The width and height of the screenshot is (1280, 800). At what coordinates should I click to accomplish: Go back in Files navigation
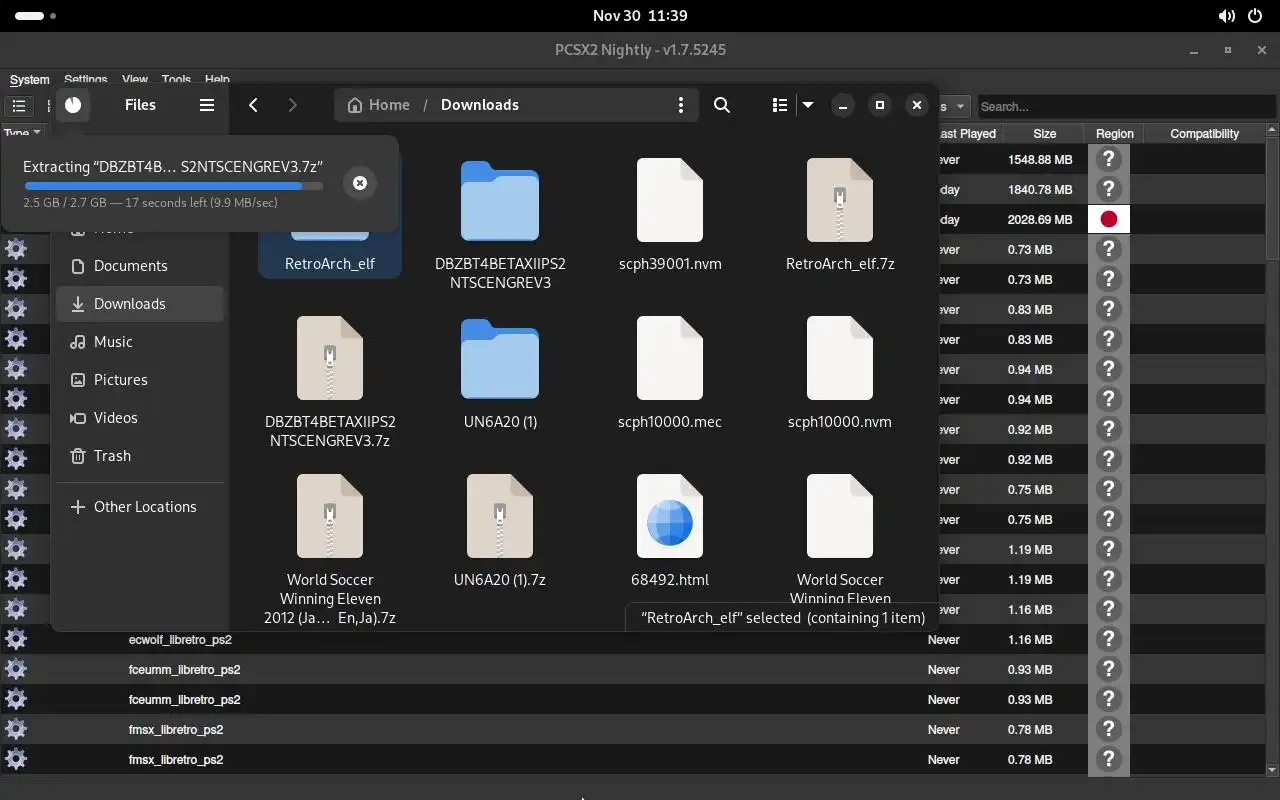[254, 105]
